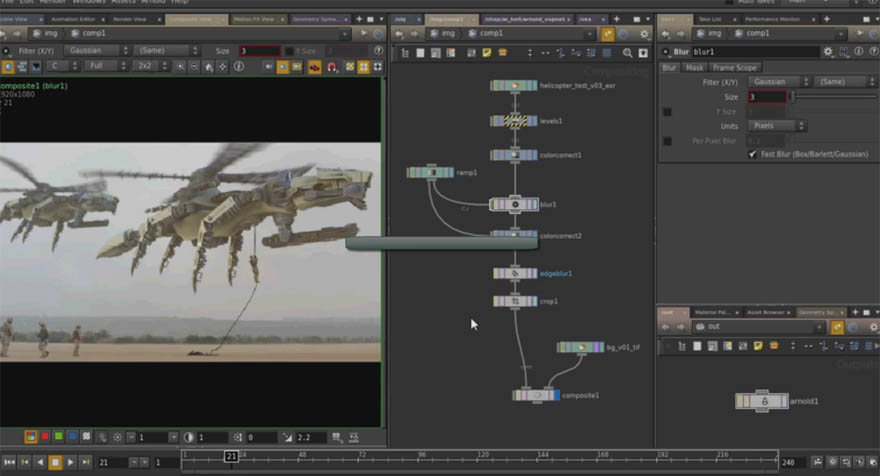Screen dimensions: 880x476
Task: Open the (Same) filter dropdown in parameters
Action: pyautogui.click(x=845, y=82)
